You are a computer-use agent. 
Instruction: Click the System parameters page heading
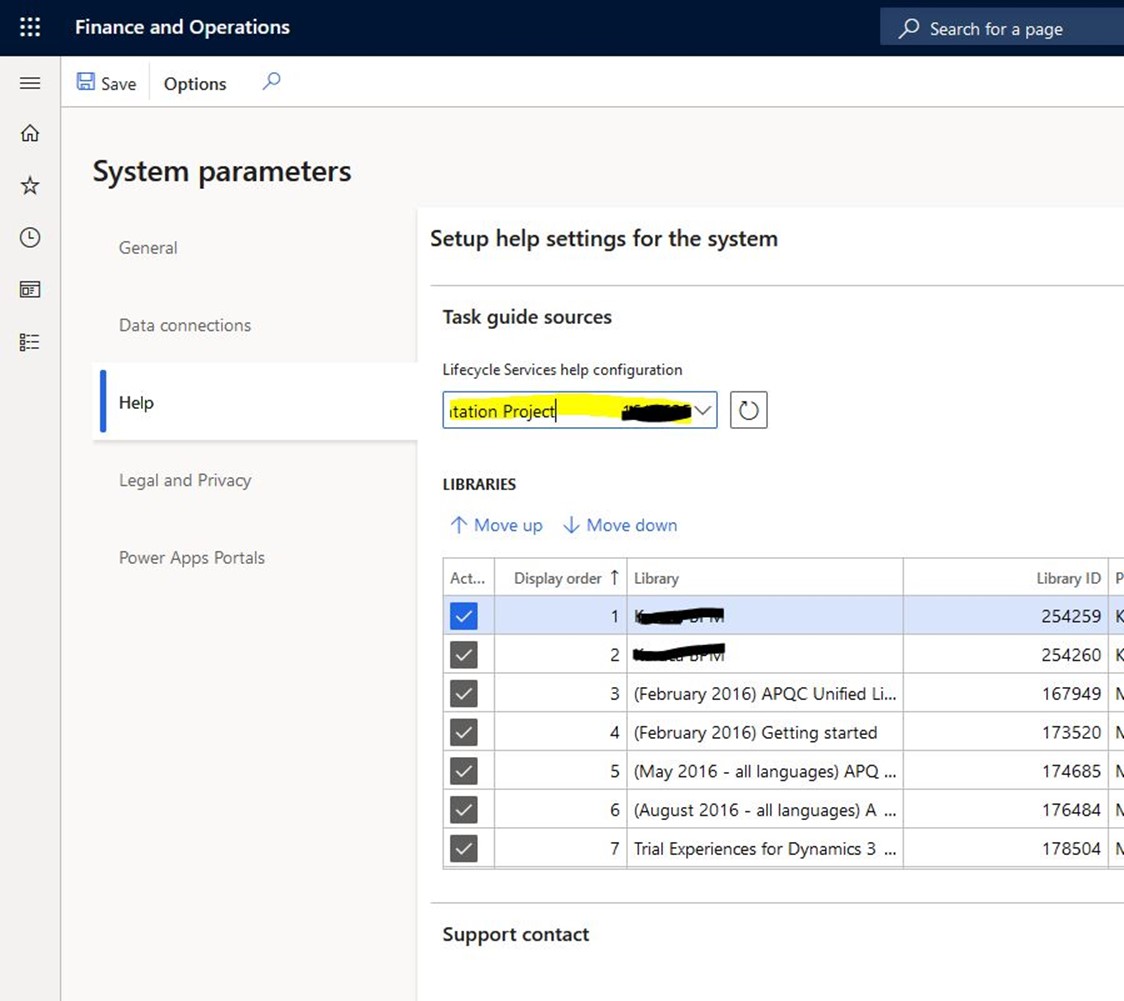coord(222,172)
